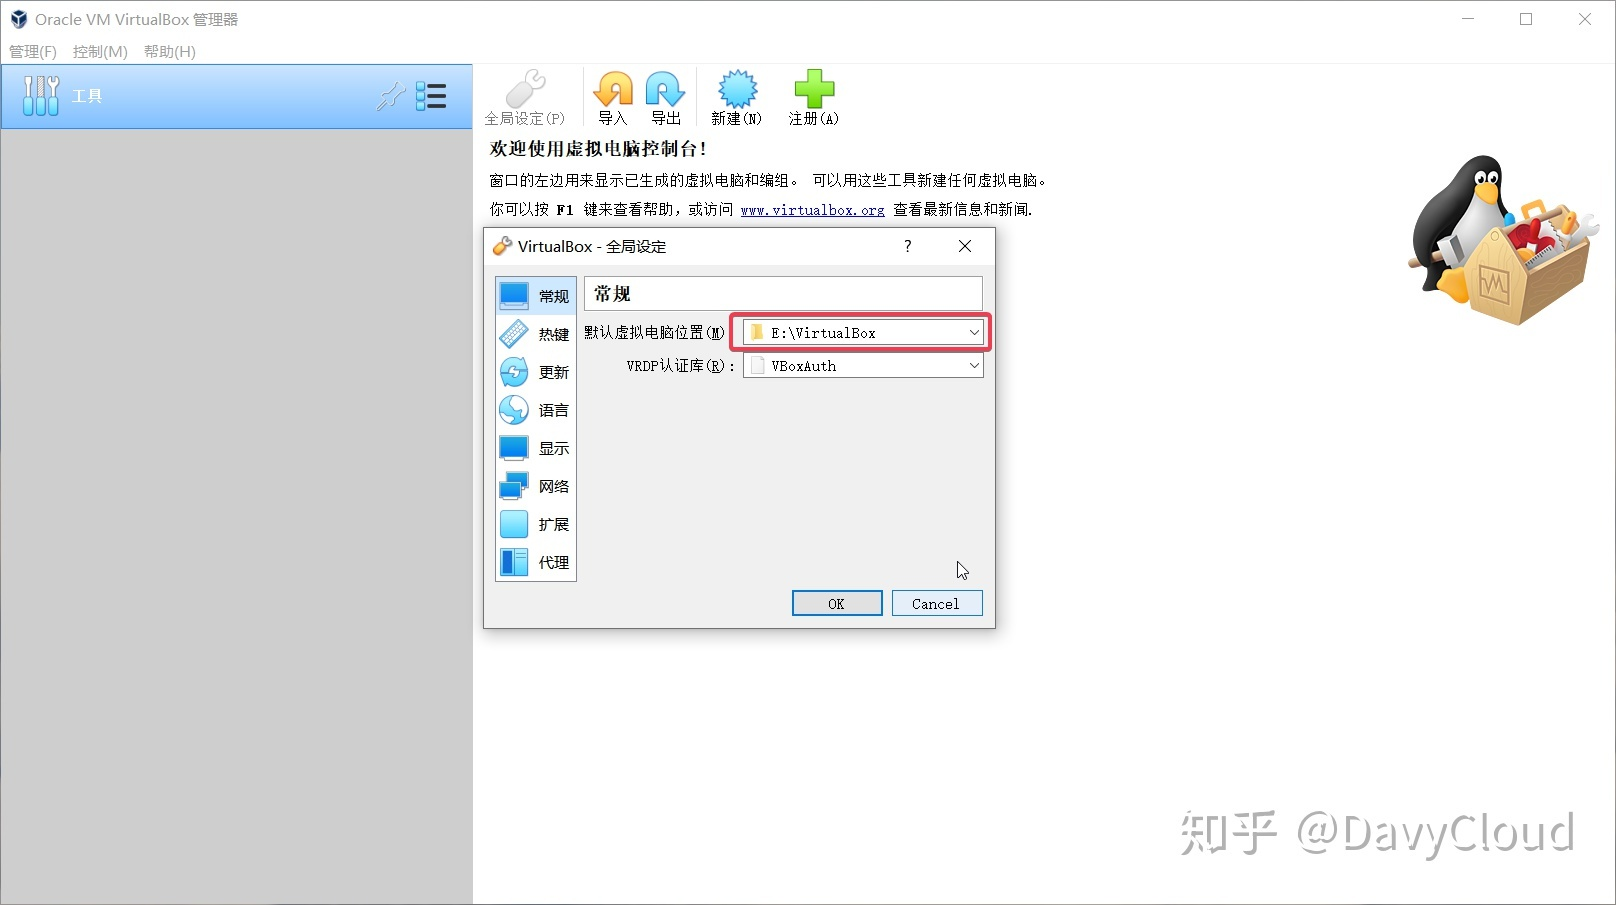The width and height of the screenshot is (1616, 905).
Task: Select the 显示 settings category icon
Action: 514,447
